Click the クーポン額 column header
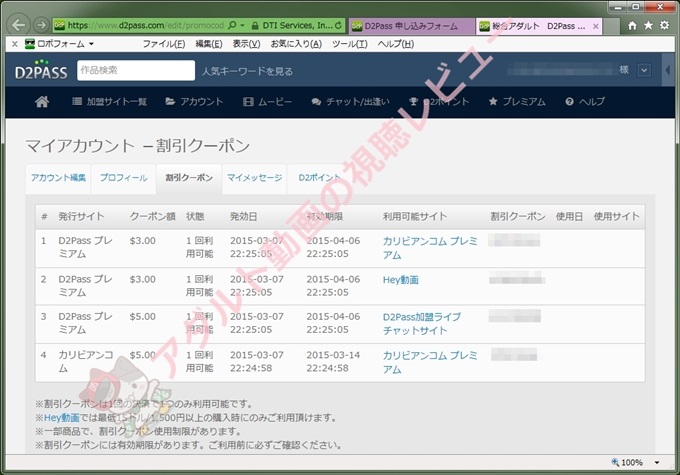 pyautogui.click(x=153, y=216)
